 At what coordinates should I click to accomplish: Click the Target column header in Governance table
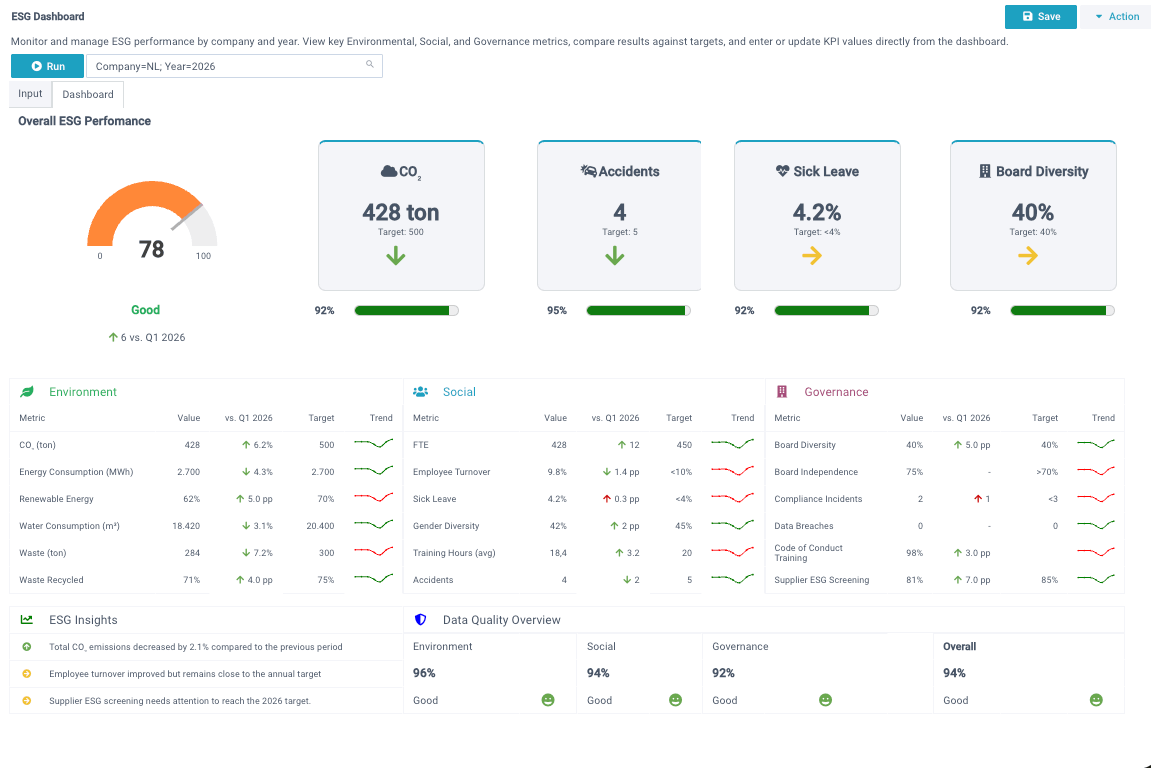coord(1045,418)
